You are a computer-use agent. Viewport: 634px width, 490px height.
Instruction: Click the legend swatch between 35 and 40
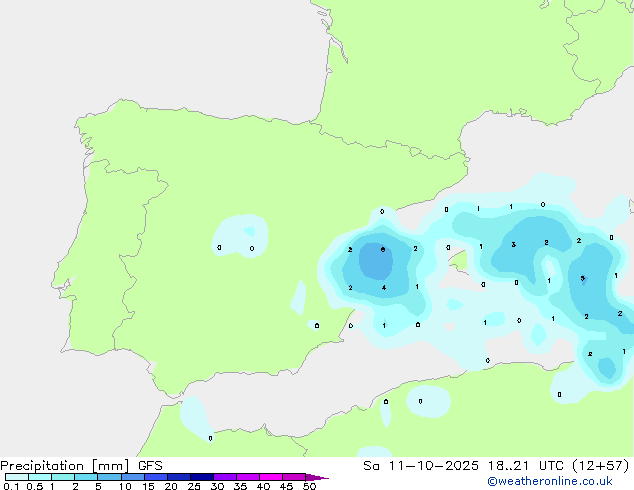tap(248, 477)
